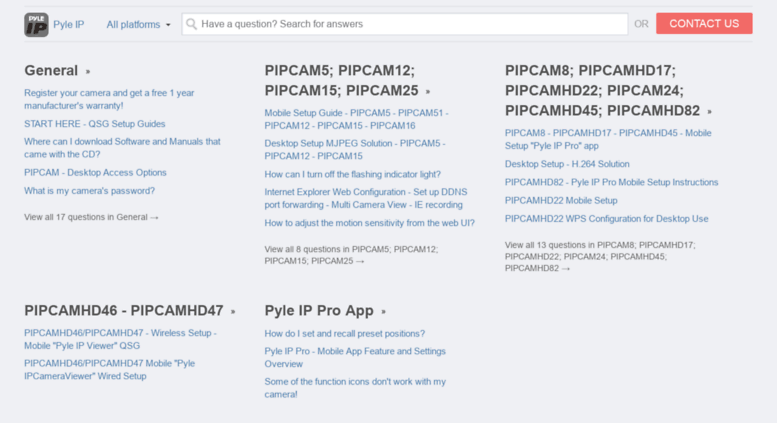
Task: Open Desktop Setup - H.264 Solution article
Action: click(x=567, y=164)
